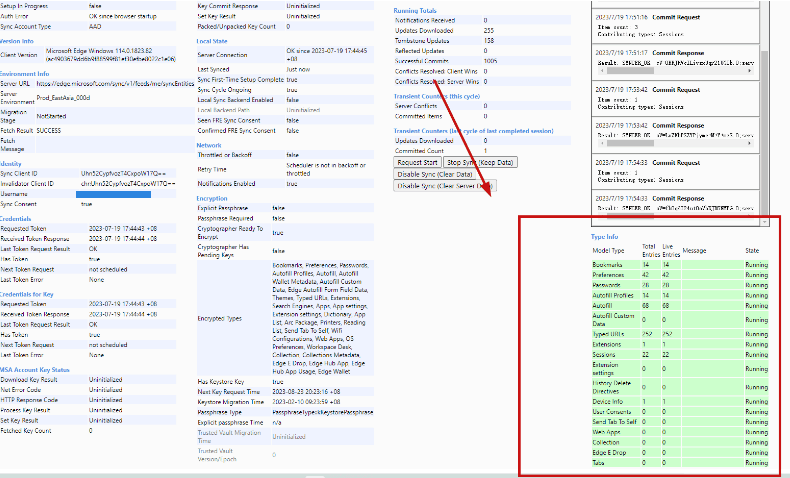Image resolution: width=790 pixels, height=478 pixels.
Task: Click the Environment Info section heading
Action: [x=25, y=74]
